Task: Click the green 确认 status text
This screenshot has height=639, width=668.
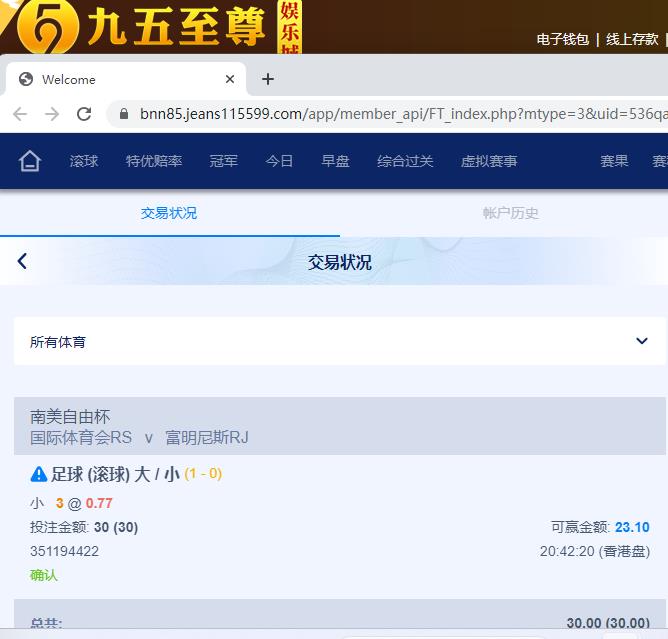Action: pyautogui.click(x=43, y=575)
